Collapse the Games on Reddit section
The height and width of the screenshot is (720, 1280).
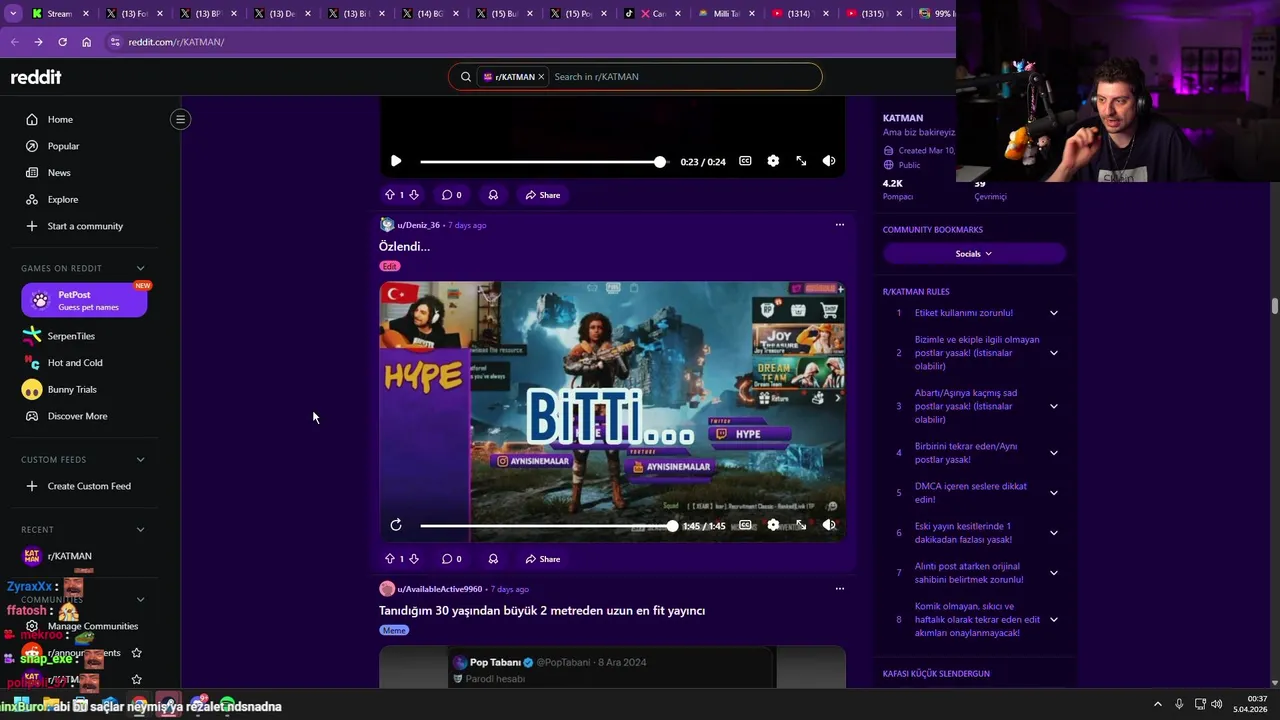click(x=140, y=268)
